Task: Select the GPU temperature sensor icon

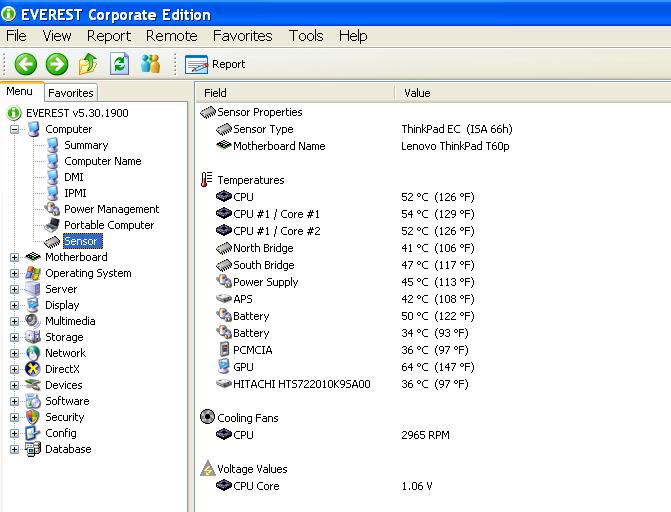Action: (x=224, y=367)
